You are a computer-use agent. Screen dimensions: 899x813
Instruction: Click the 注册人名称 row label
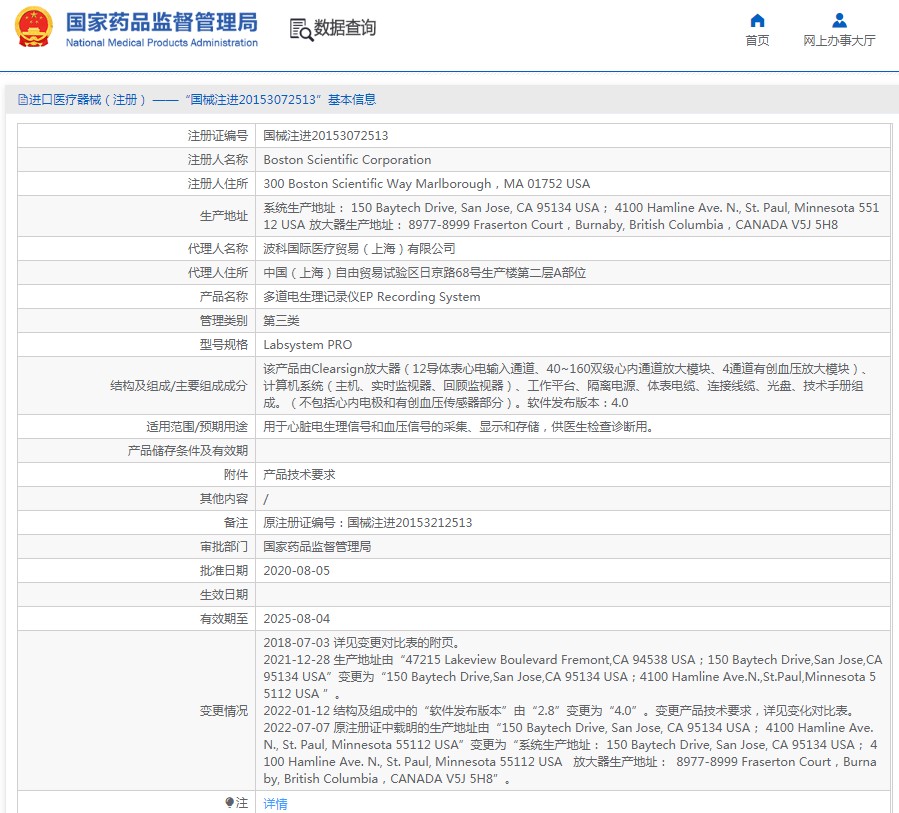(x=218, y=160)
